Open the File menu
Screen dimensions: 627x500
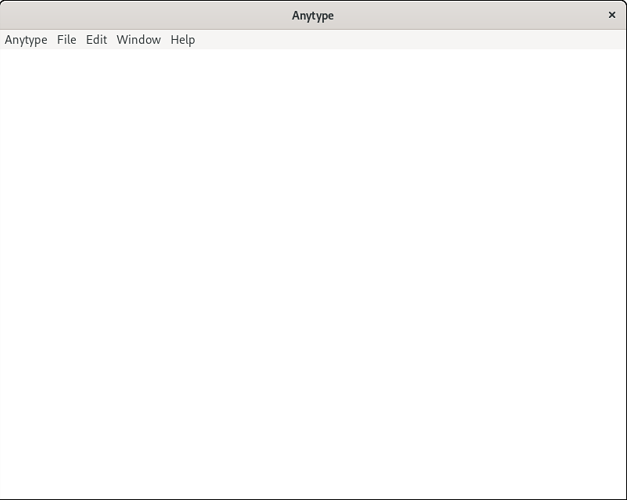(x=66, y=40)
